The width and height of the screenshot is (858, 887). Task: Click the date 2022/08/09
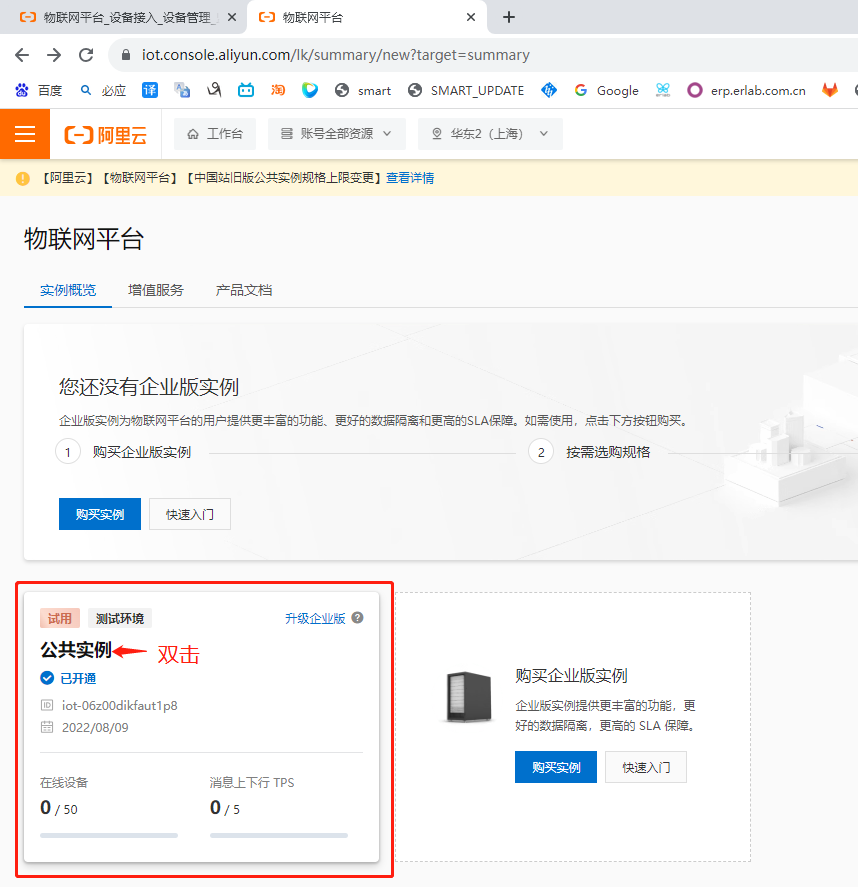click(95, 727)
